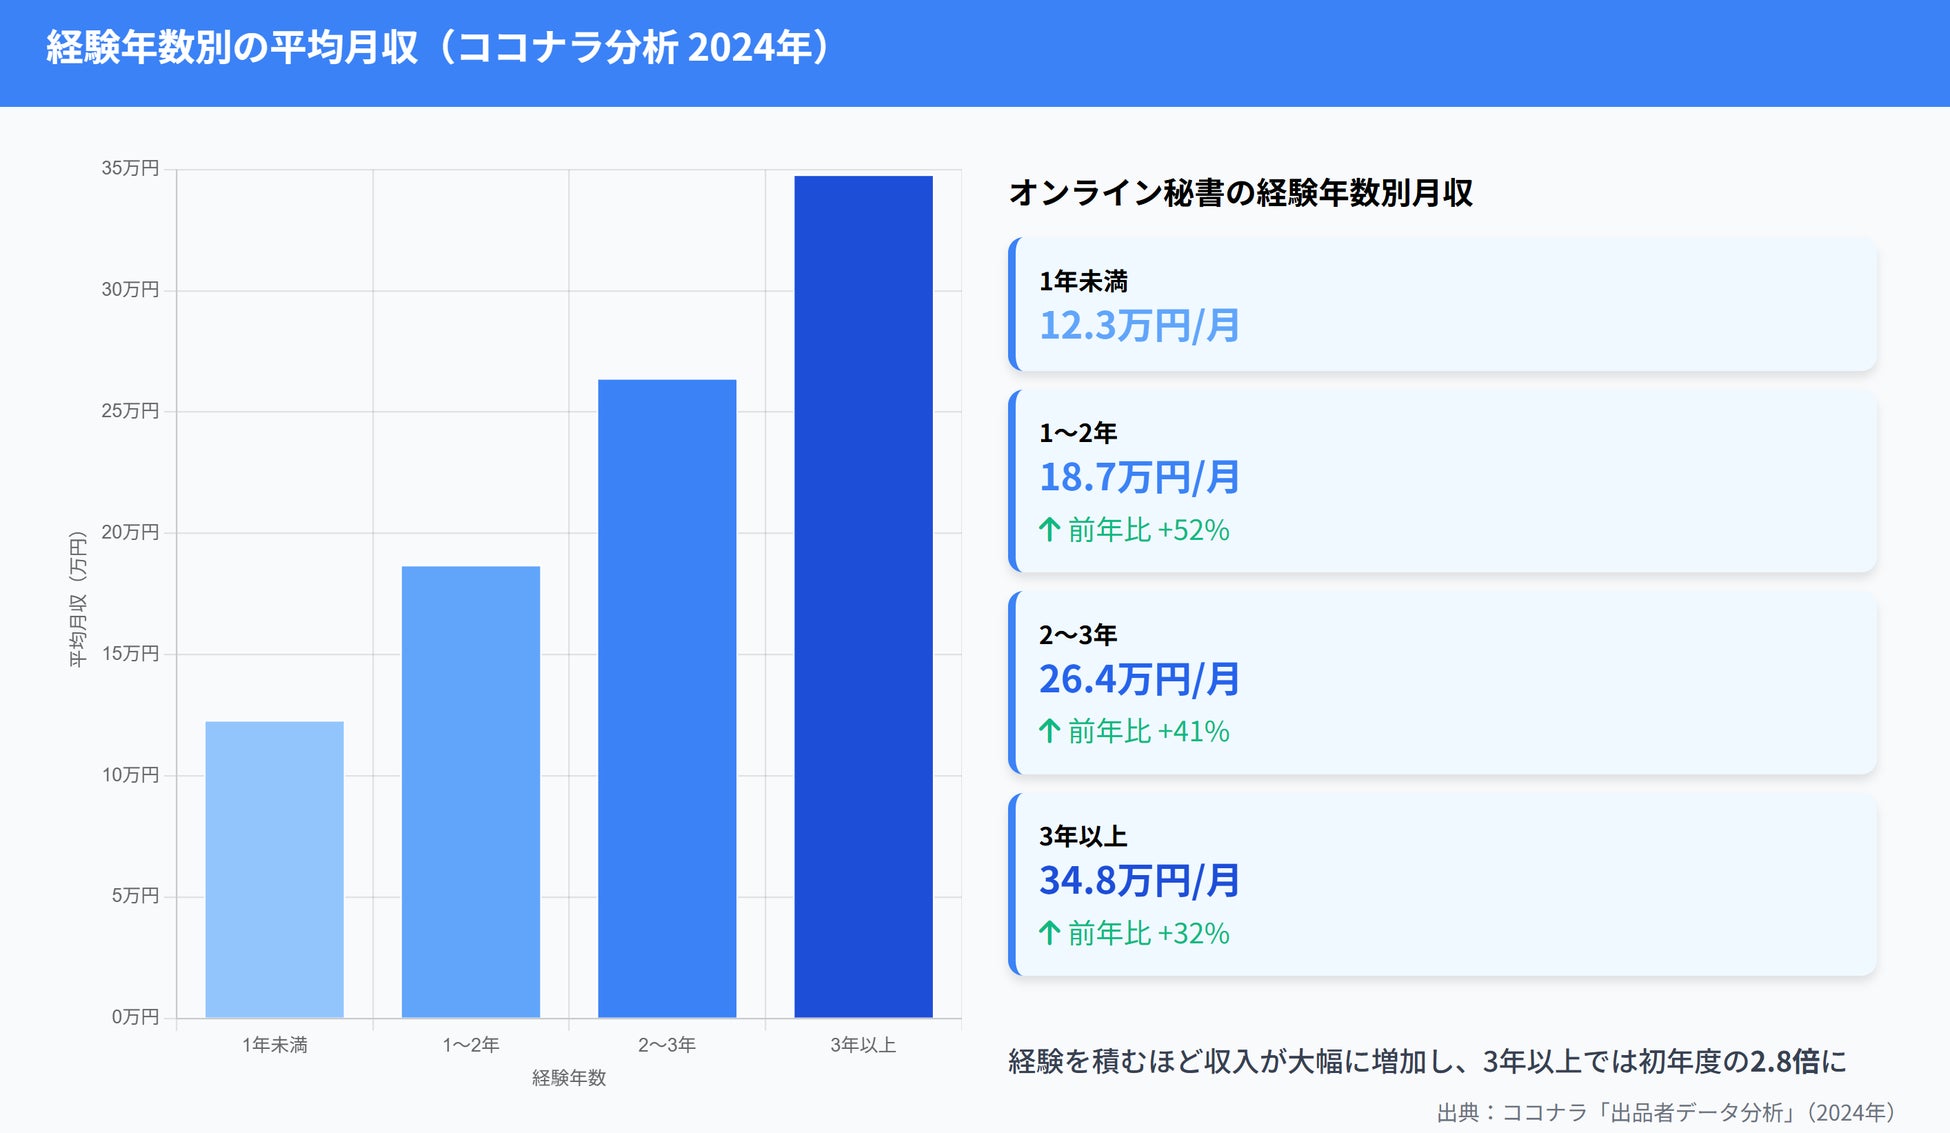Click the 12.3万円/月 value text
Screen dimensions: 1950x1133
tap(1139, 326)
